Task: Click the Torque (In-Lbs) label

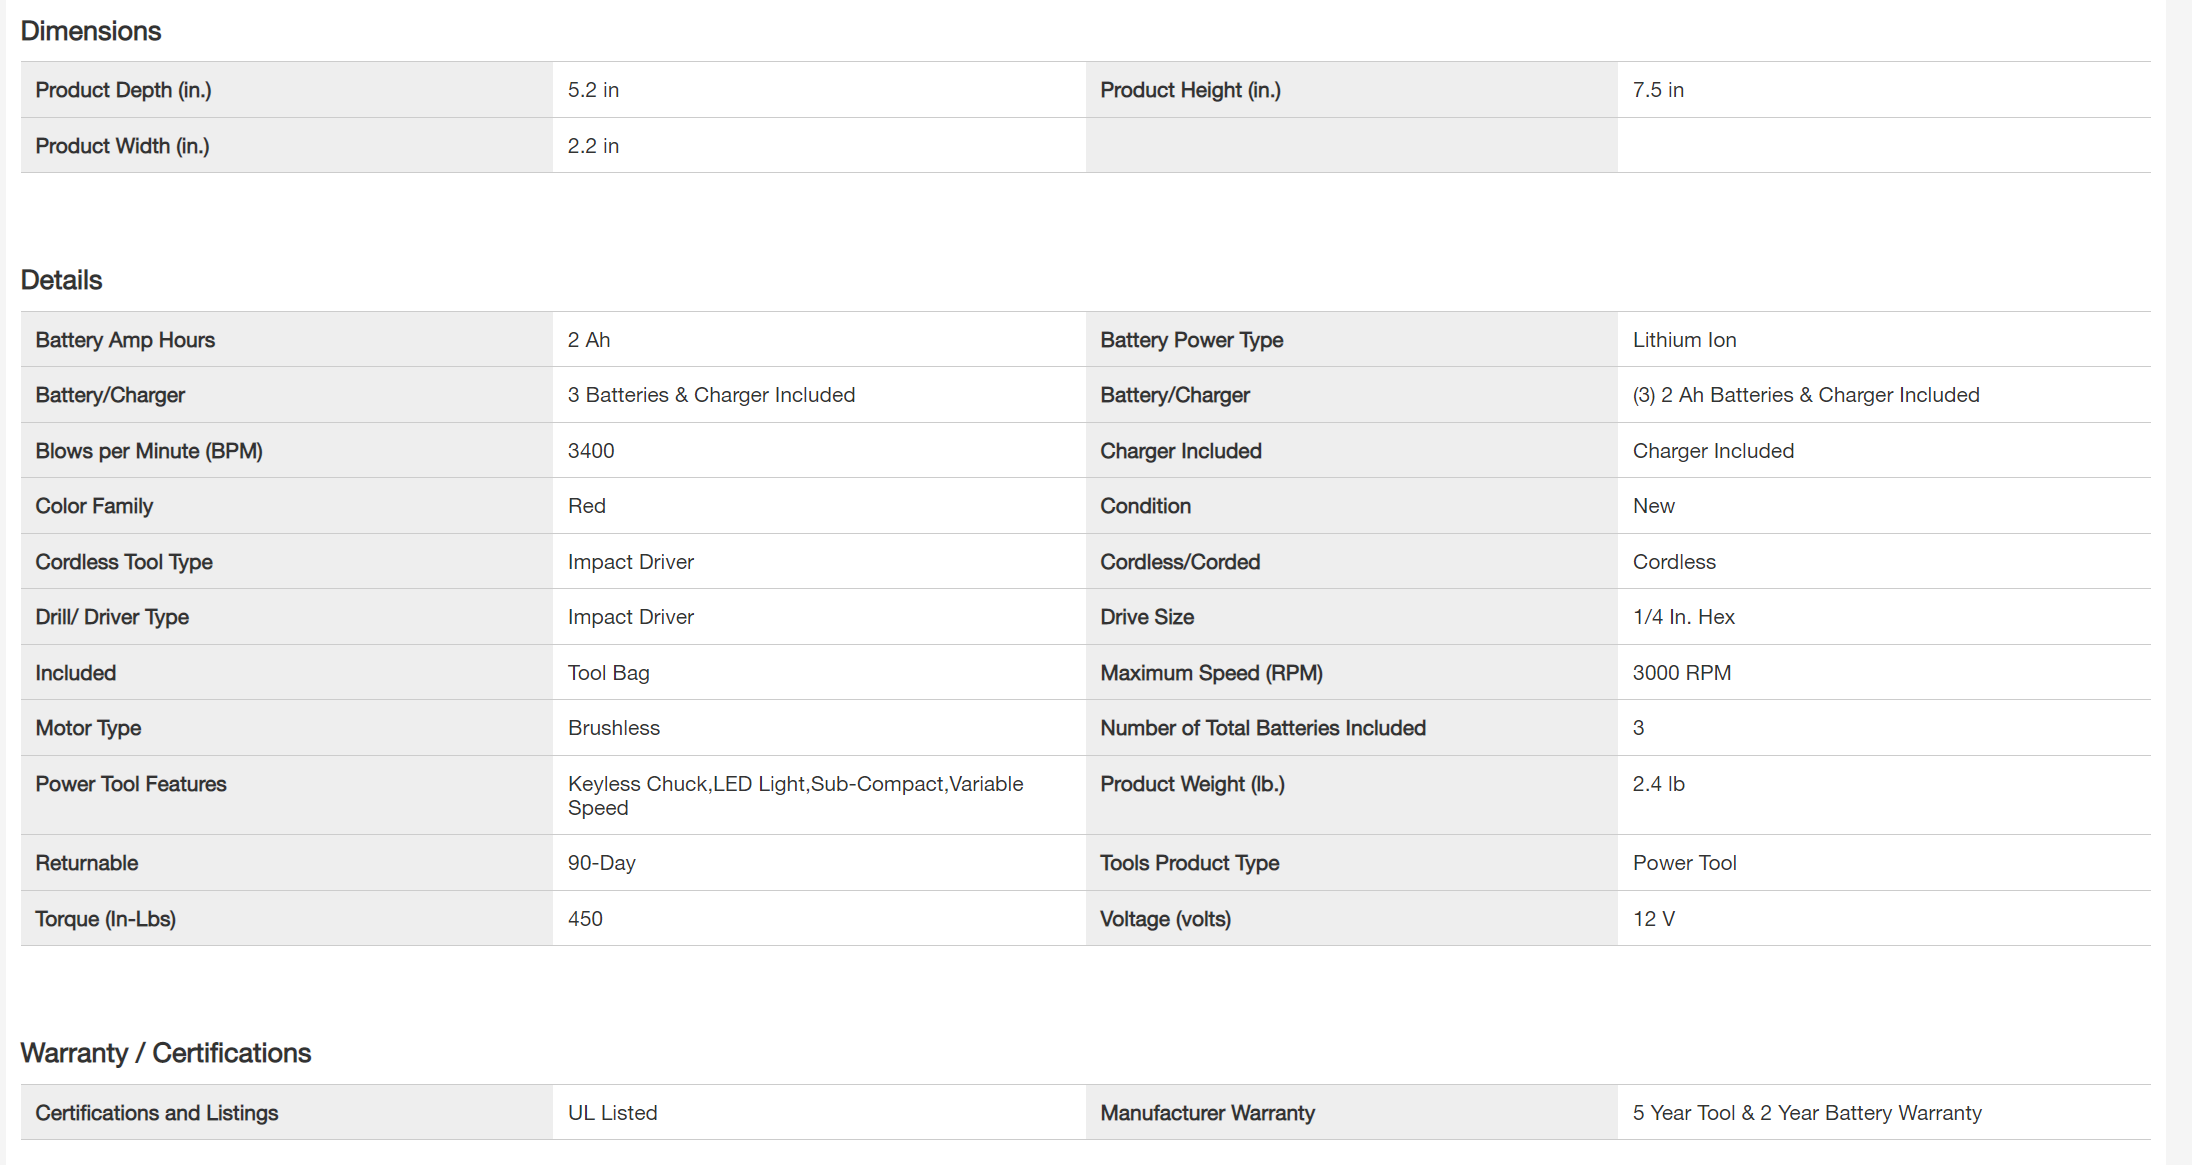Action: tap(105, 919)
